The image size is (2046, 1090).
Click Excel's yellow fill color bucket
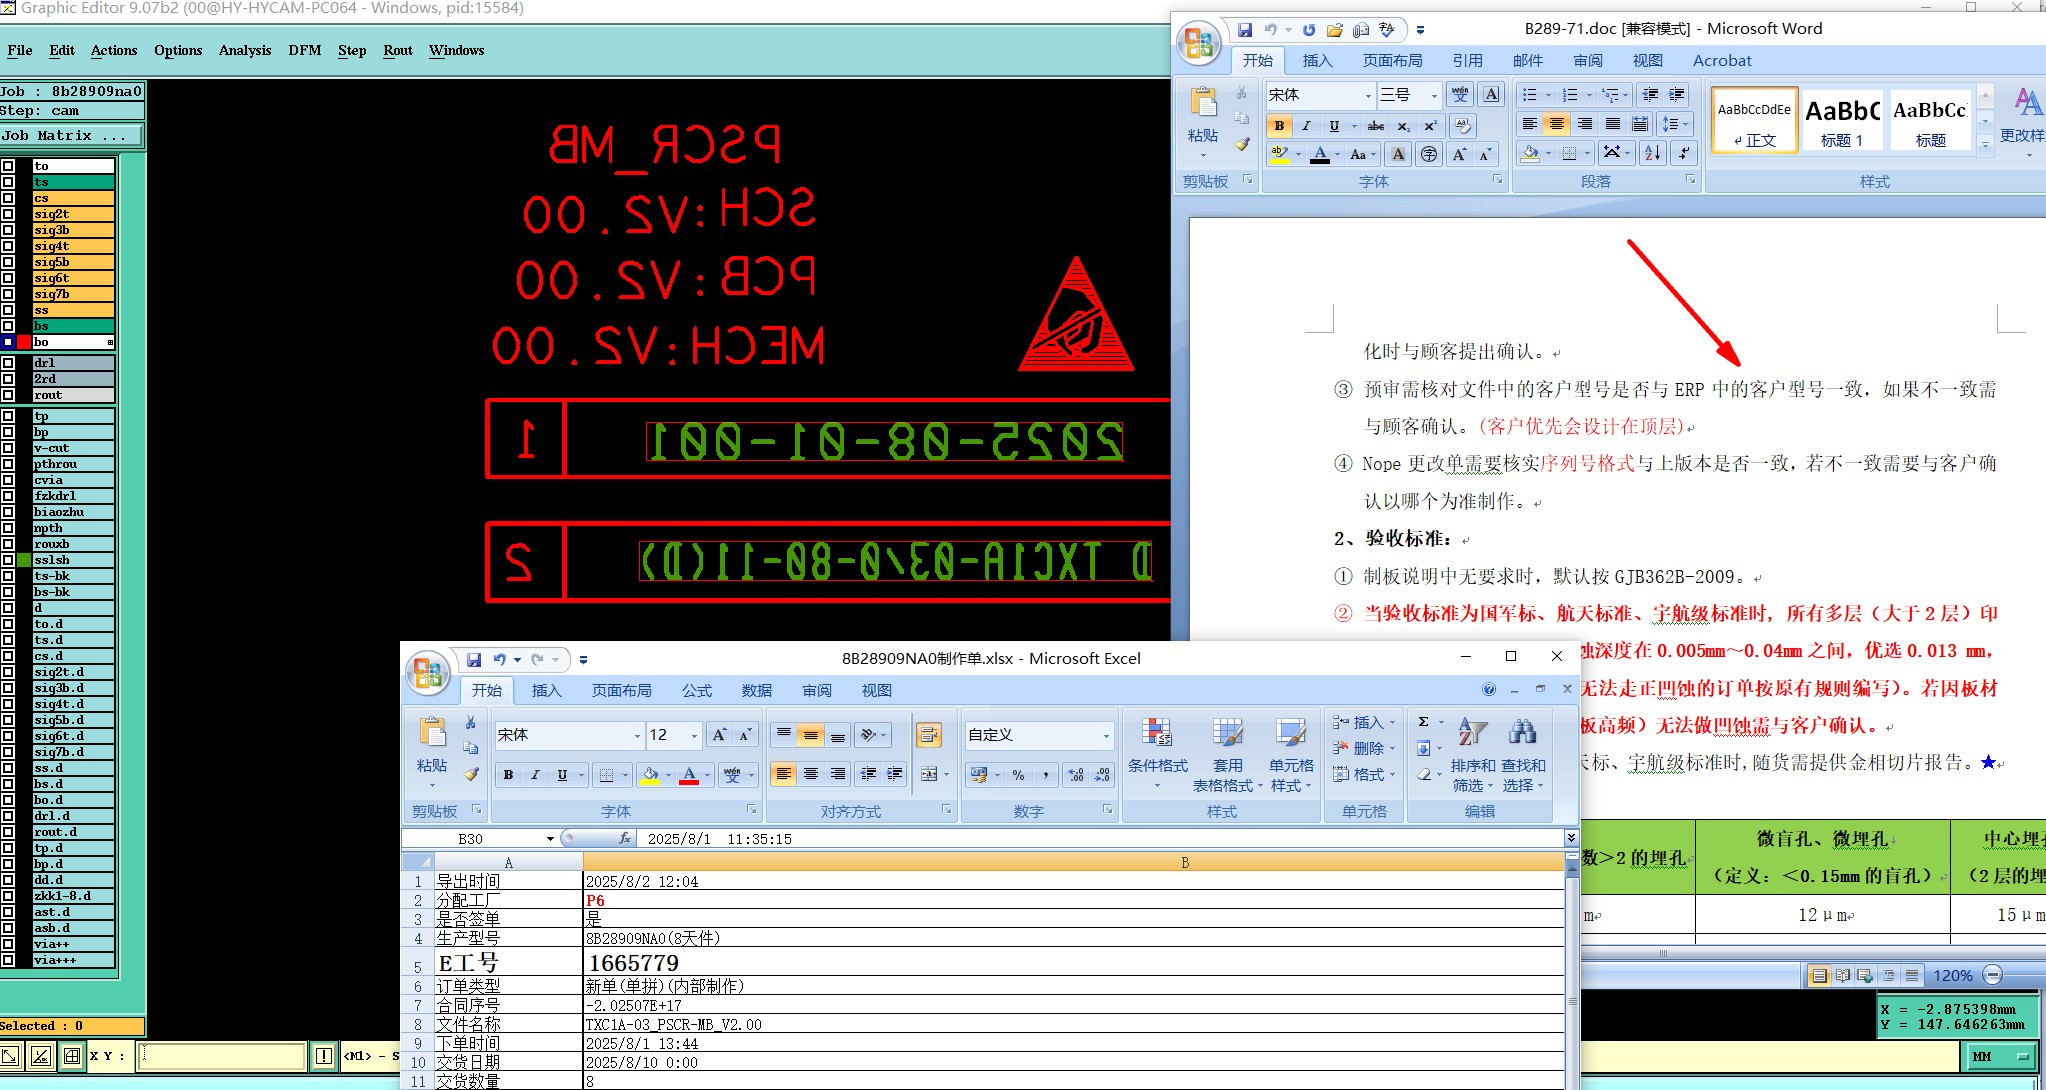[x=650, y=775]
